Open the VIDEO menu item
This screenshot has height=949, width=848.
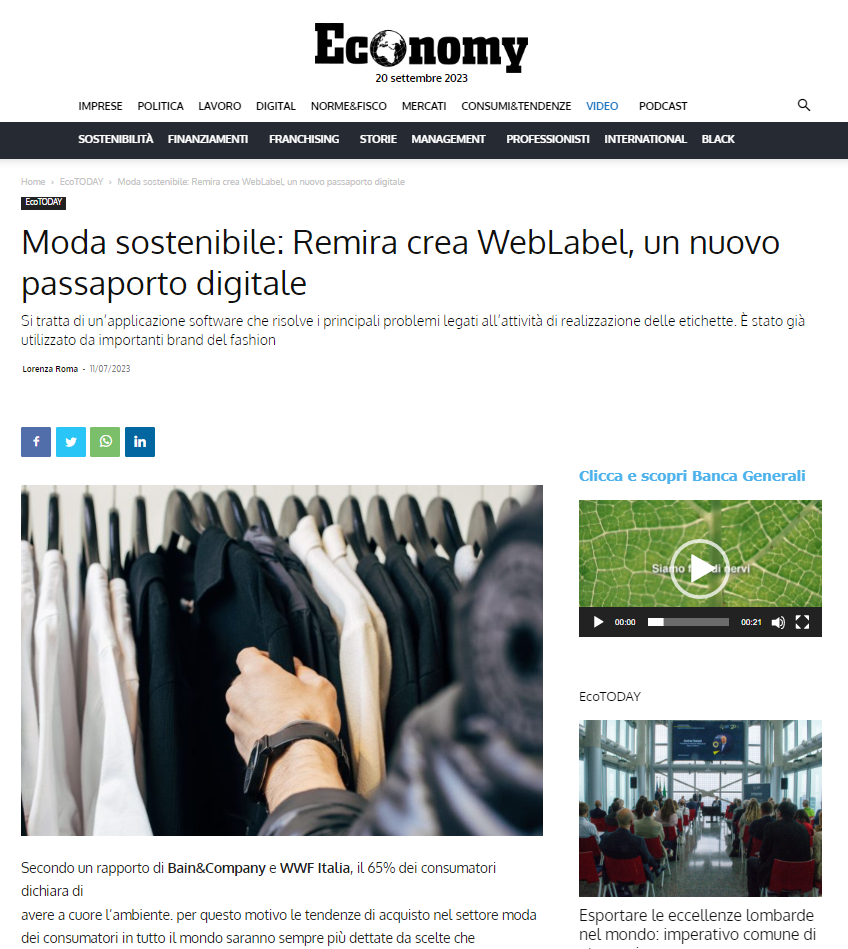602,106
